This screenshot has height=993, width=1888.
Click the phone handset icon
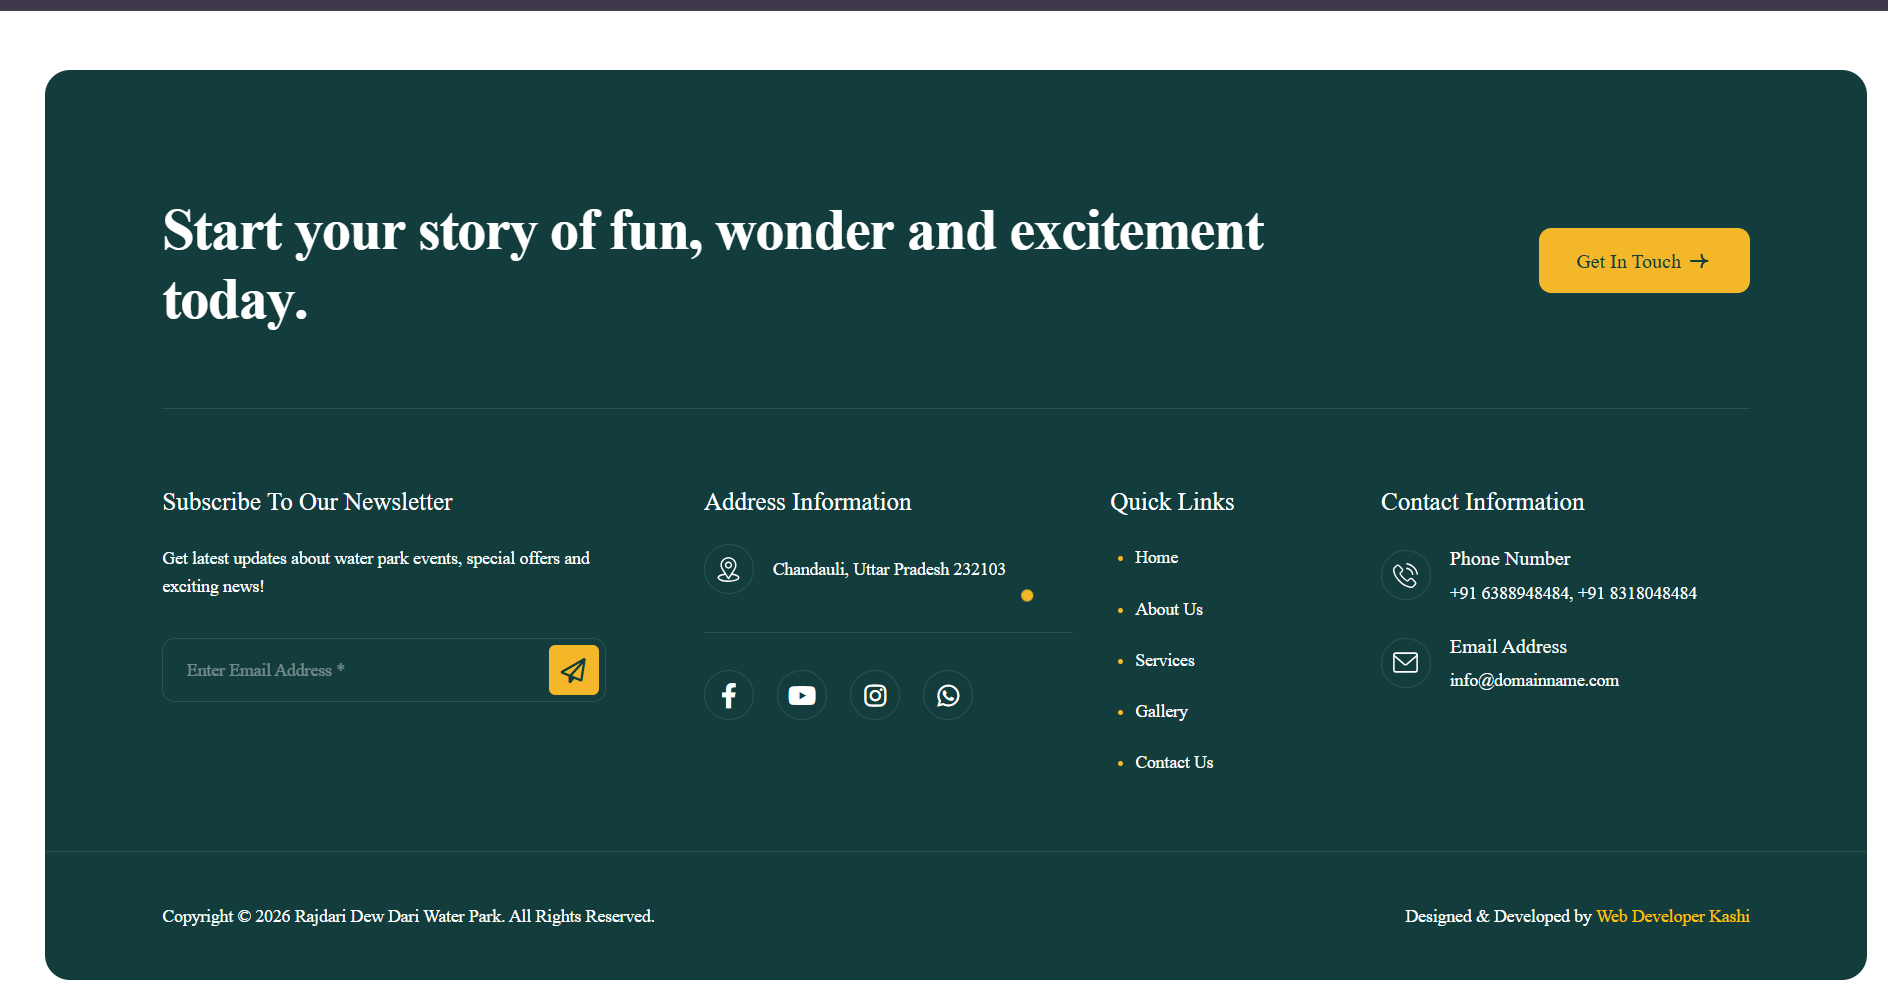click(1405, 574)
